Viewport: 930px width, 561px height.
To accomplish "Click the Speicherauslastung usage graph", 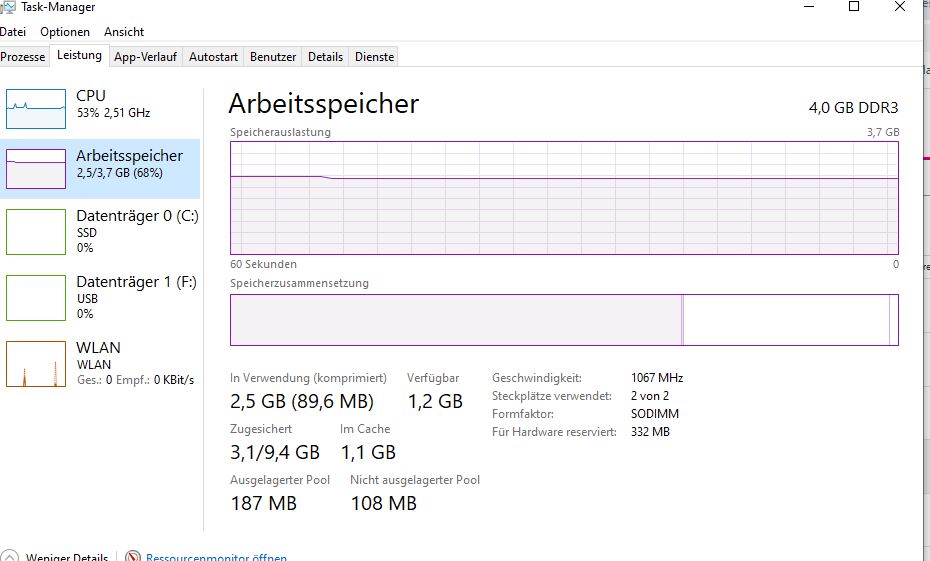I will pos(564,198).
